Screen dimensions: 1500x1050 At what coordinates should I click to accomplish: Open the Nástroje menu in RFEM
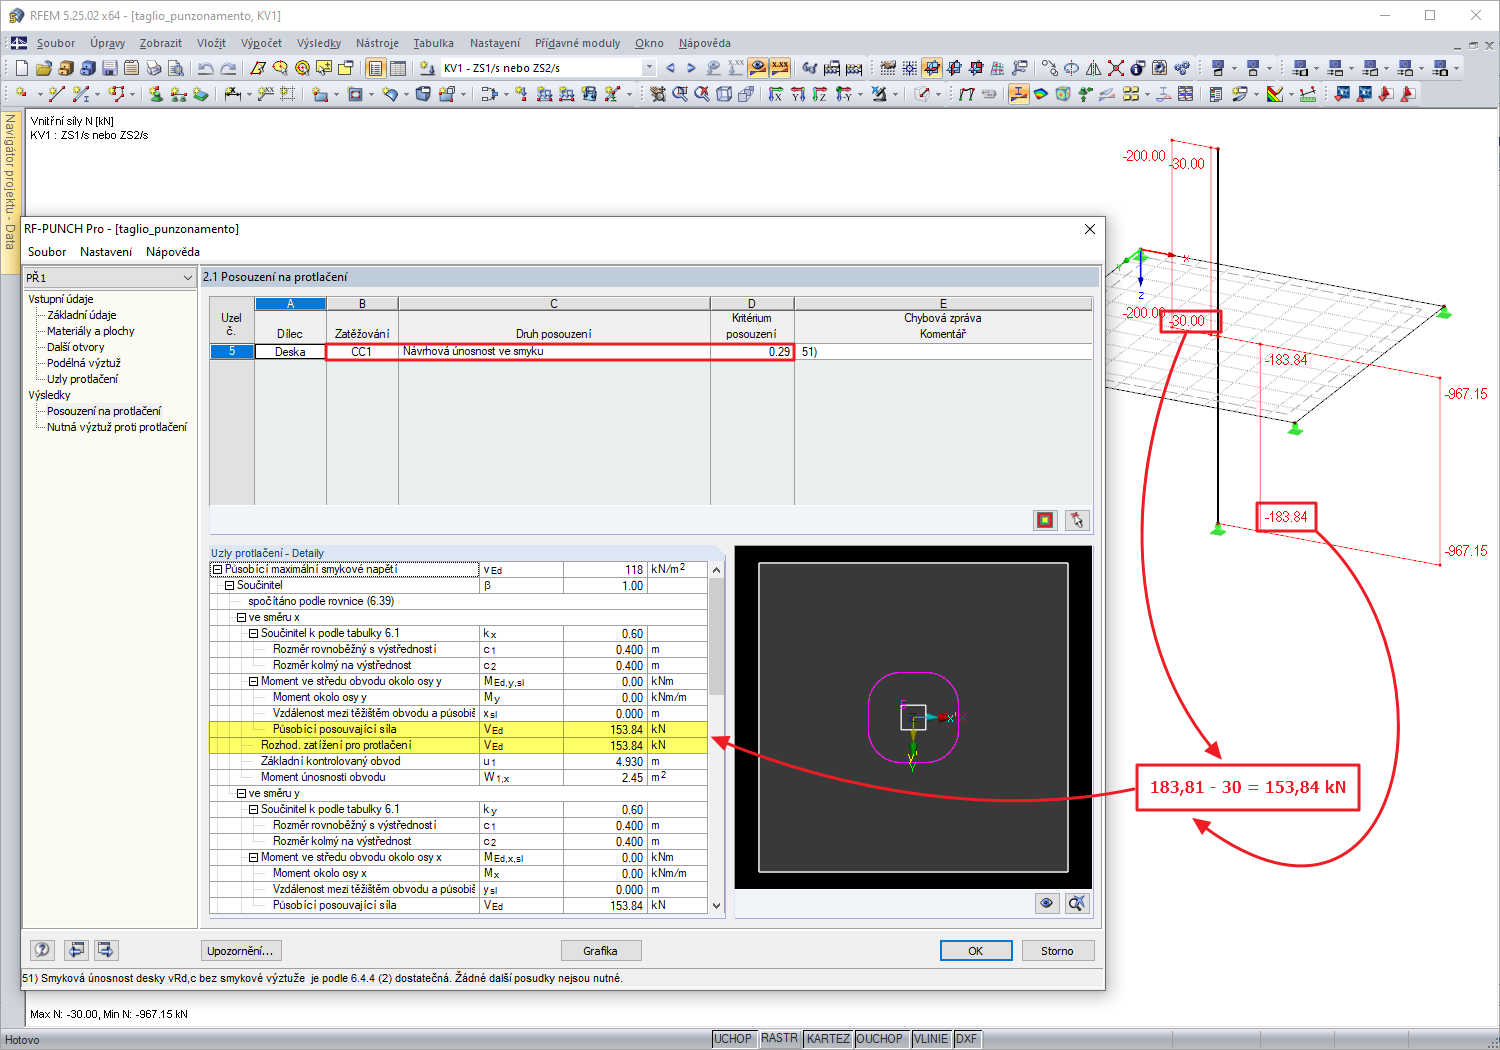coord(377,43)
